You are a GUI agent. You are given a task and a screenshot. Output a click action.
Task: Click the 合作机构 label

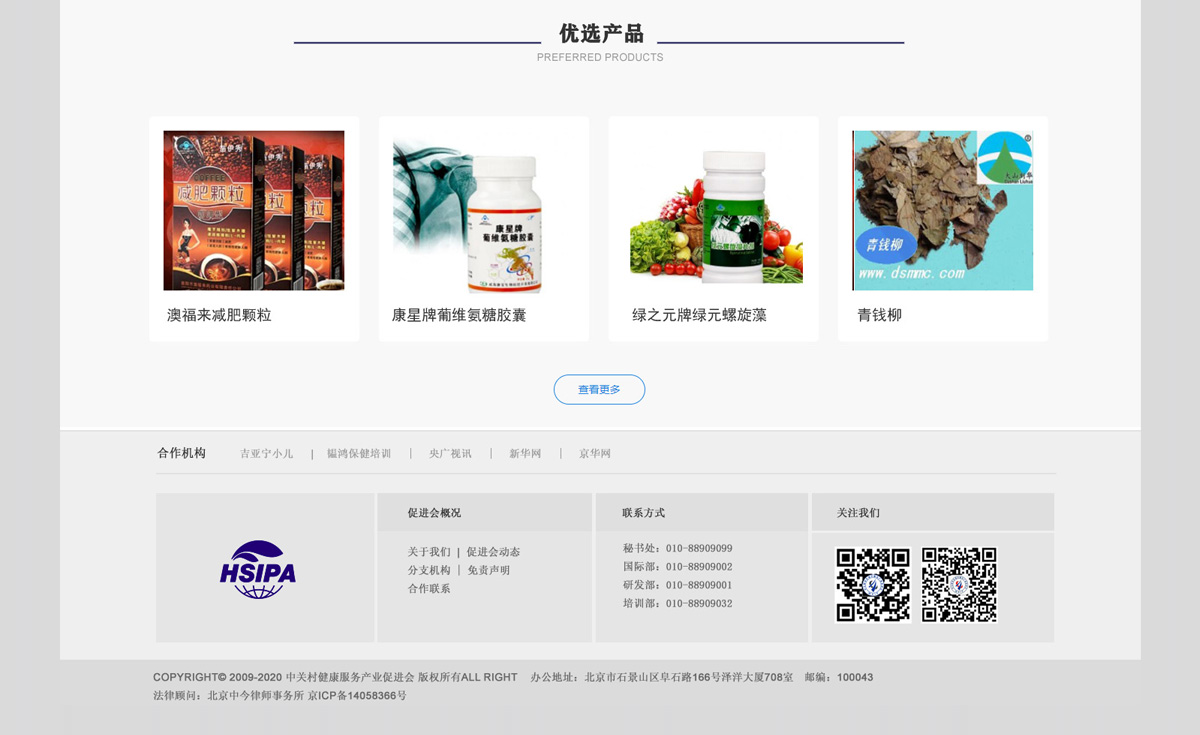pyautogui.click(x=181, y=453)
